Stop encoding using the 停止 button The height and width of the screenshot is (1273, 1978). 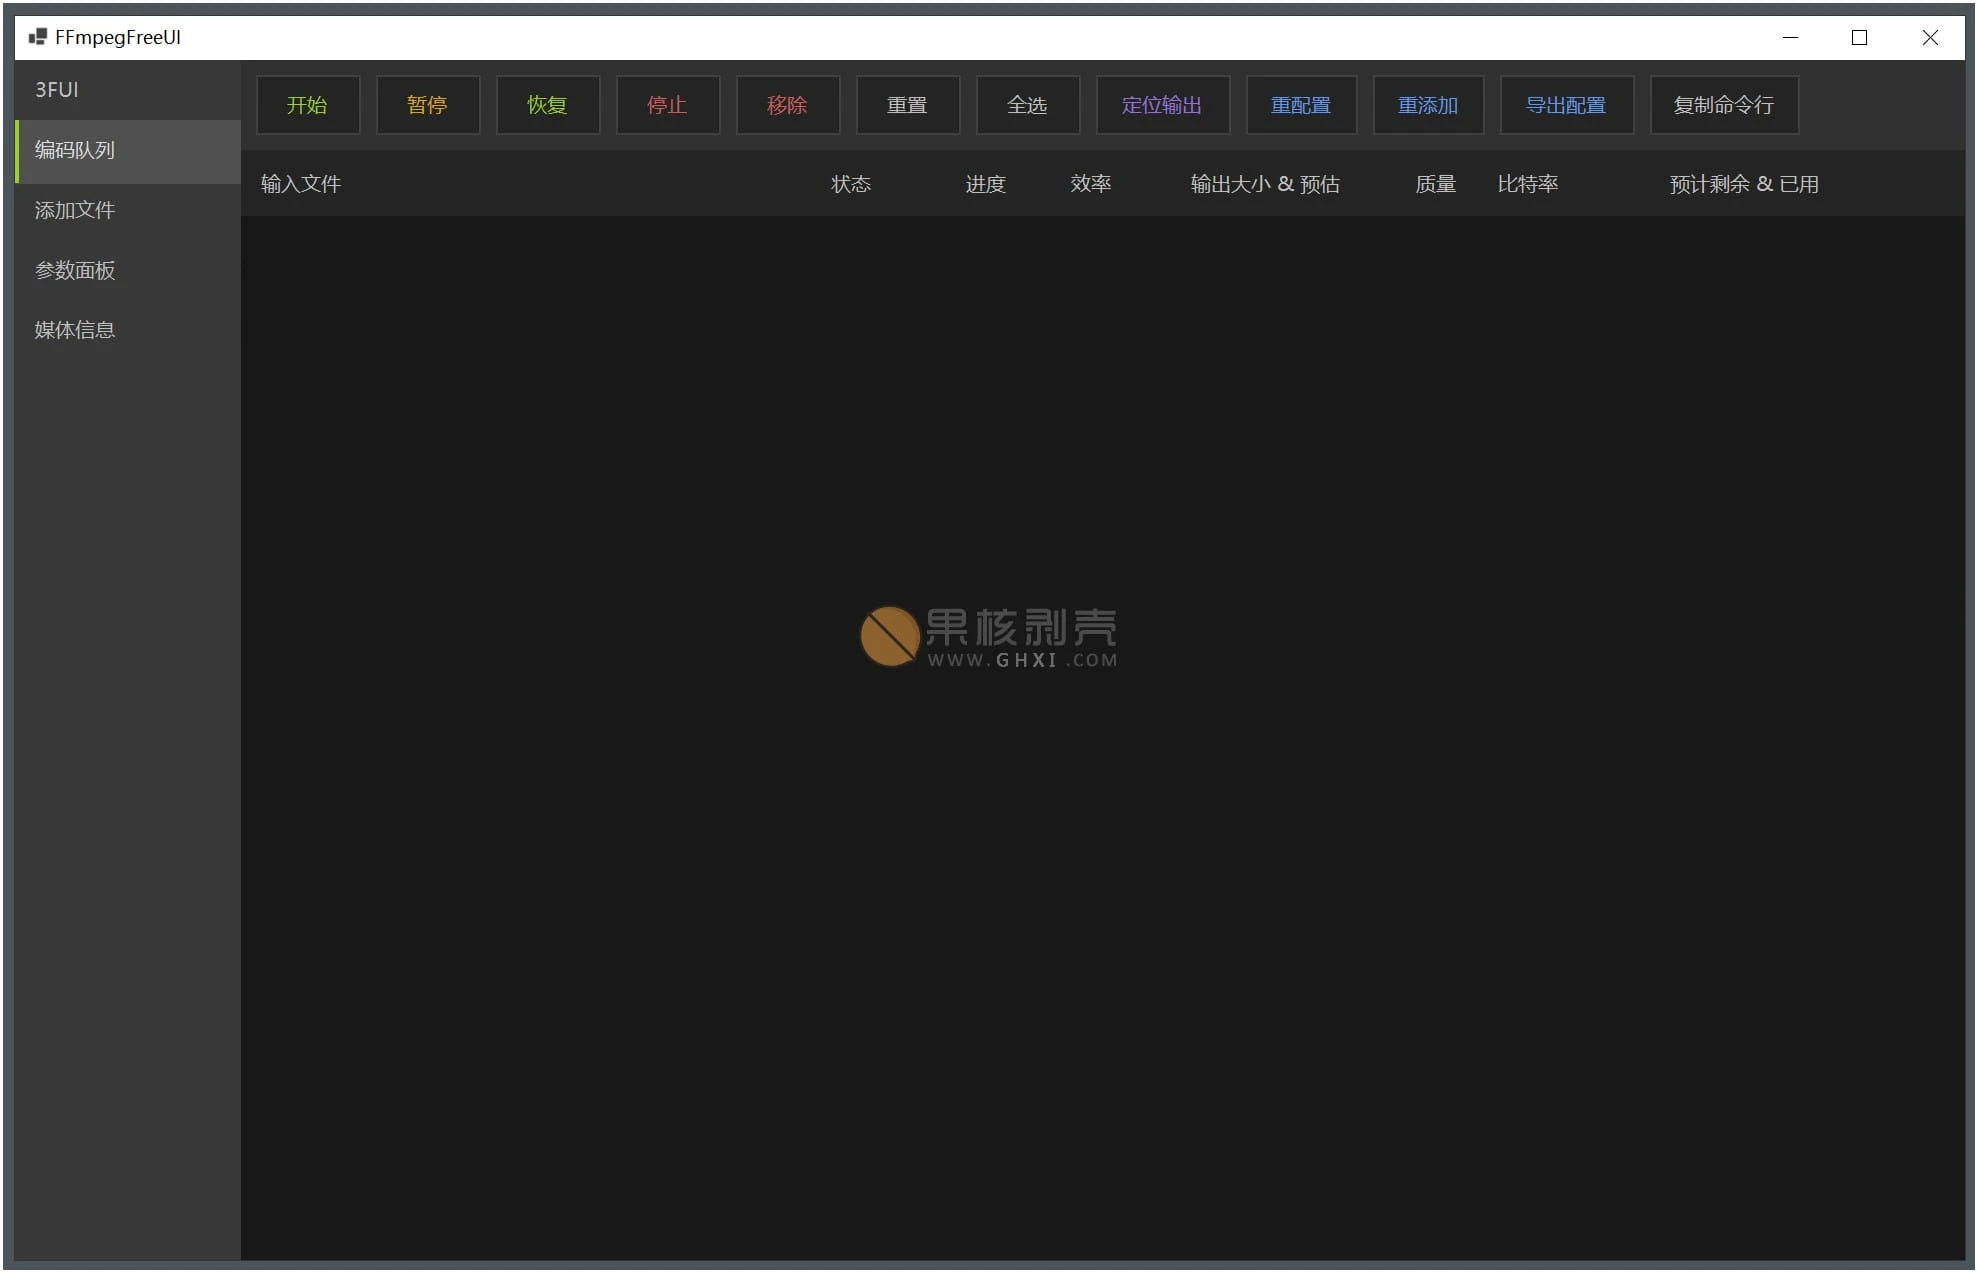(x=667, y=104)
